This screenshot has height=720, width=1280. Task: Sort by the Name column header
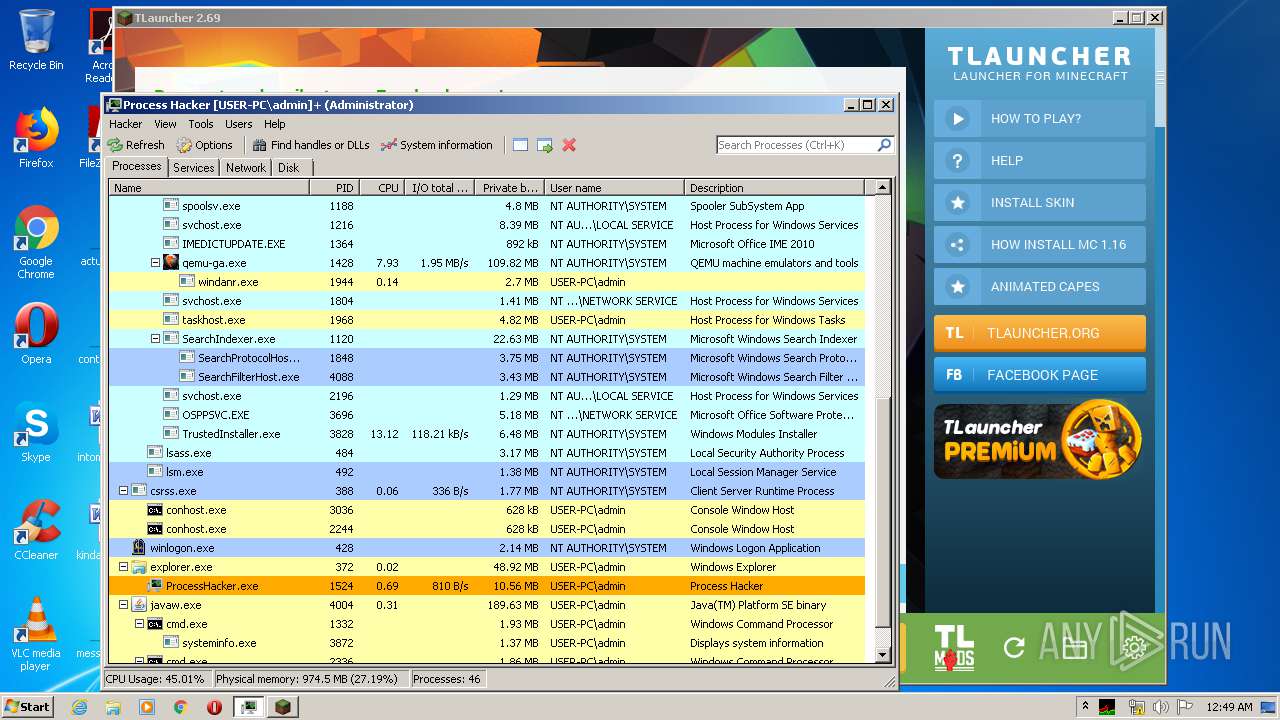[209, 188]
